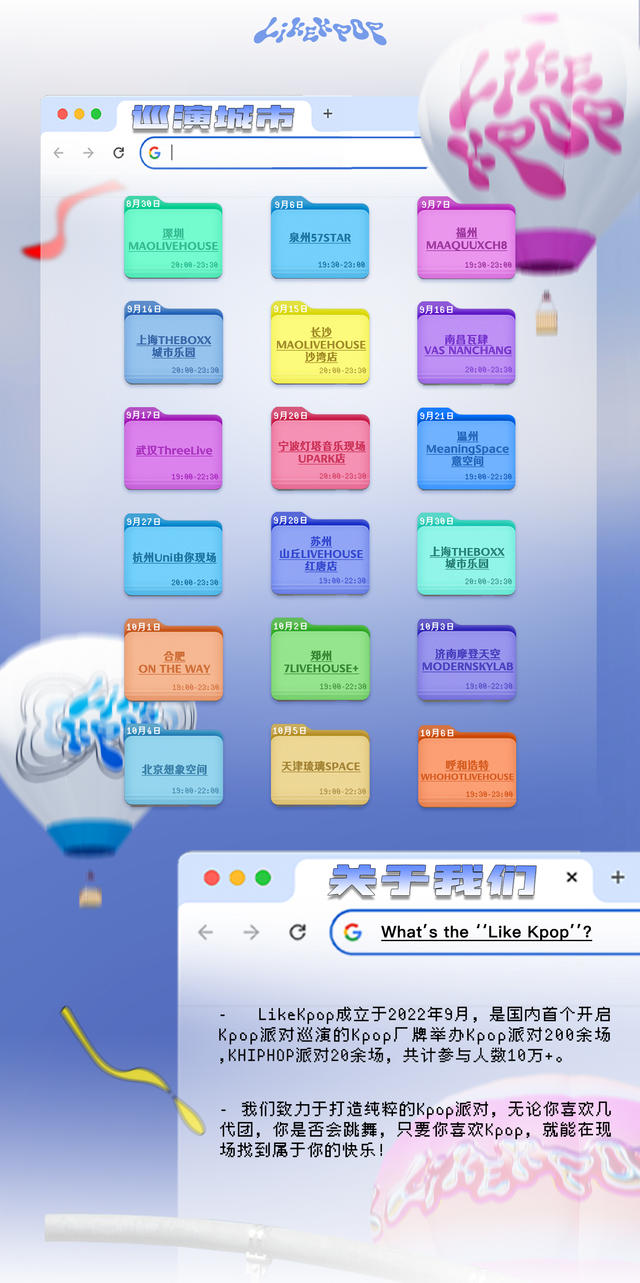Add a new tab beside 巡演城市
This screenshot has width=640, height=1283.
[327, 114]
